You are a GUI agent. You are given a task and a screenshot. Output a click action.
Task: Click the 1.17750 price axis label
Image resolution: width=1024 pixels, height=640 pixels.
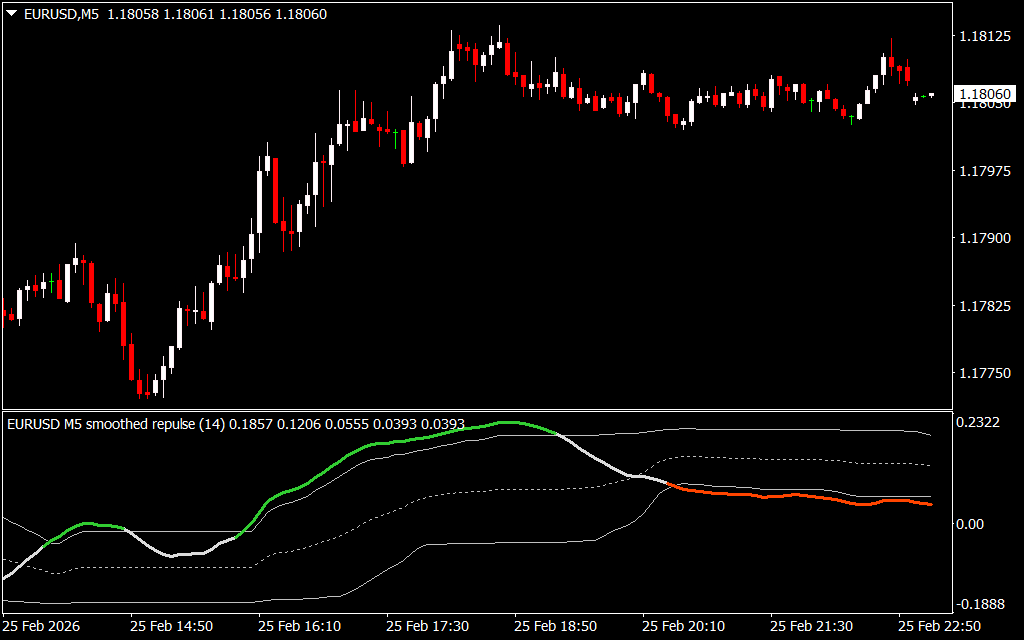coord(983,373)
